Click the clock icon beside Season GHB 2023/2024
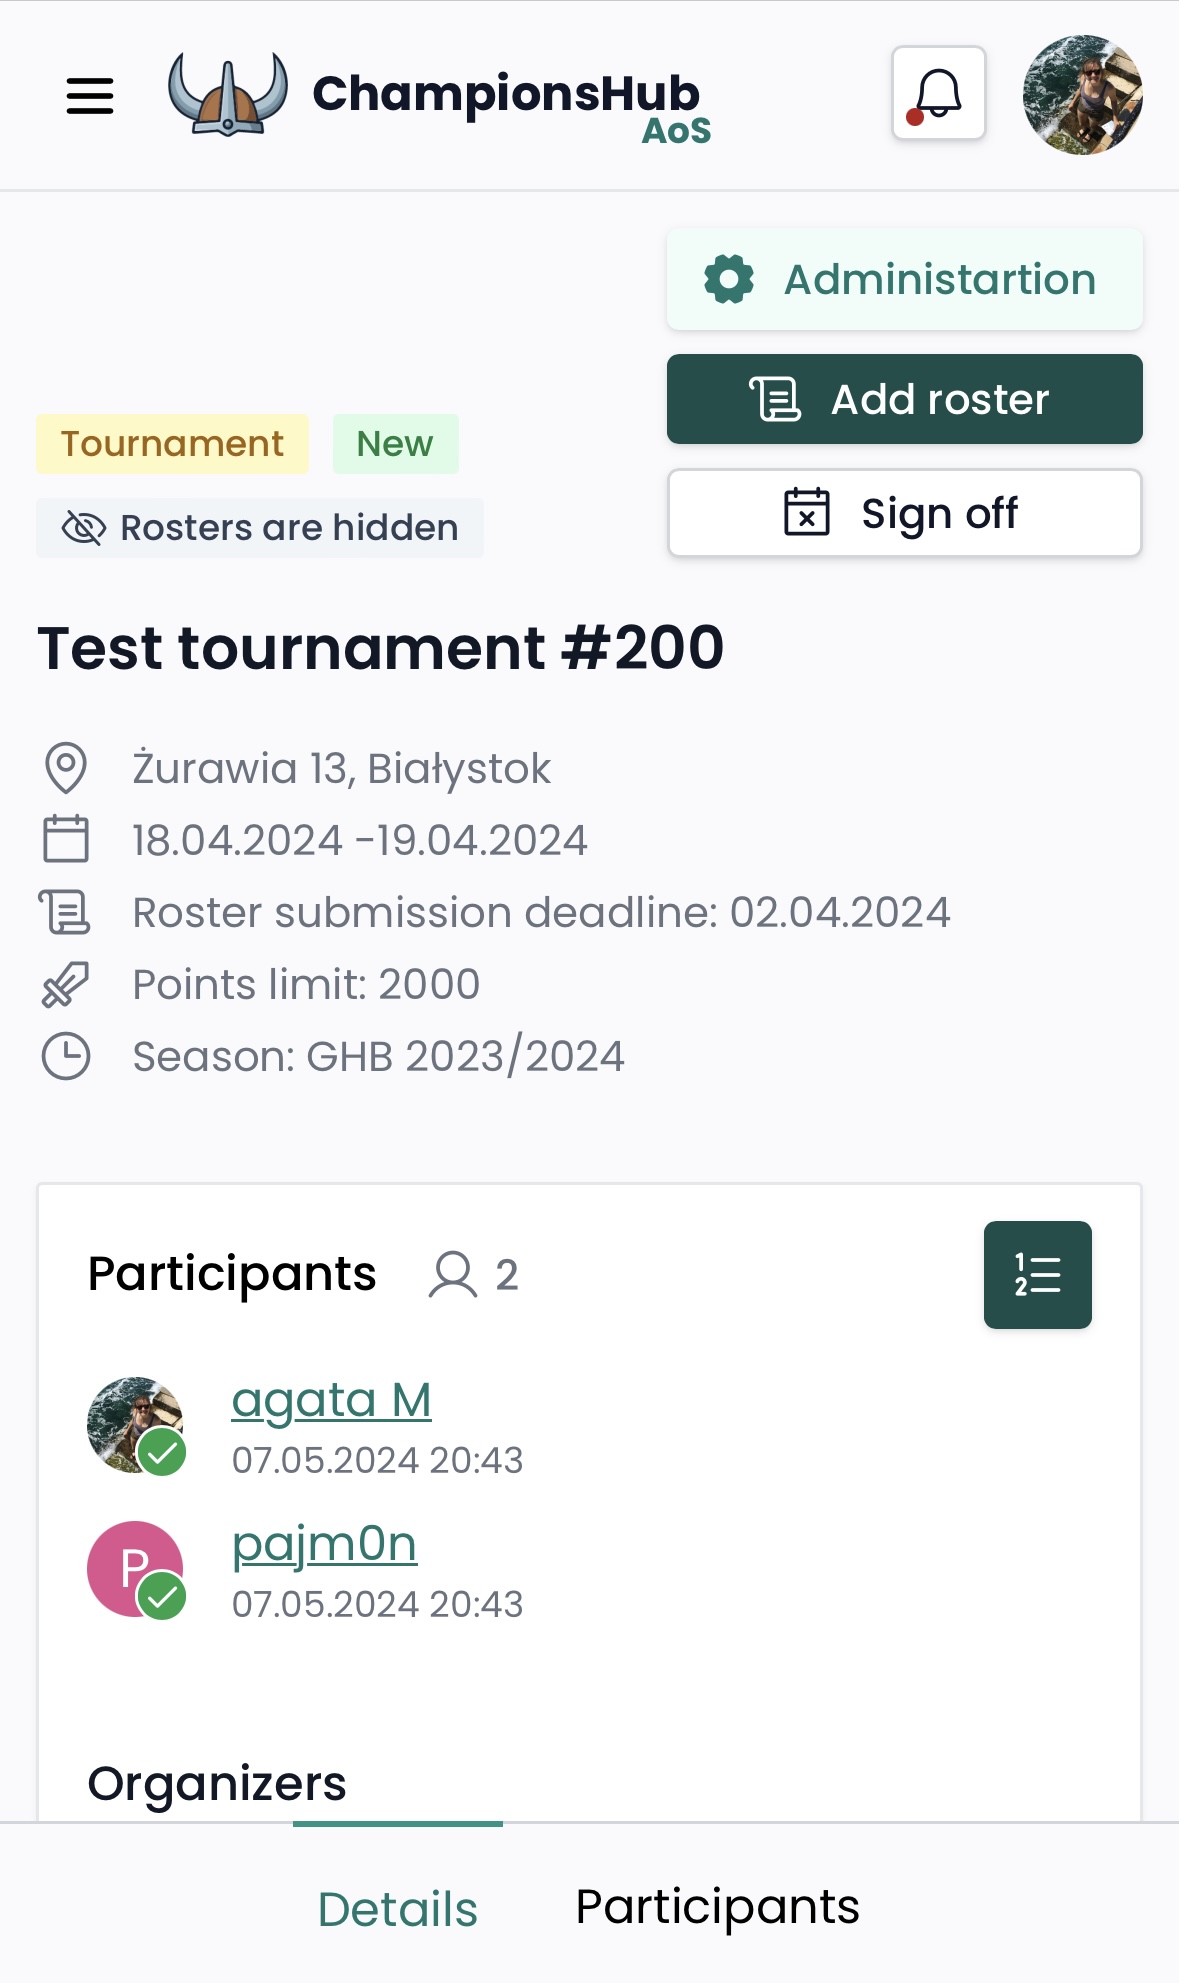The height and width of the screenshot is (1983, 1179). (x=66, y=1054)
